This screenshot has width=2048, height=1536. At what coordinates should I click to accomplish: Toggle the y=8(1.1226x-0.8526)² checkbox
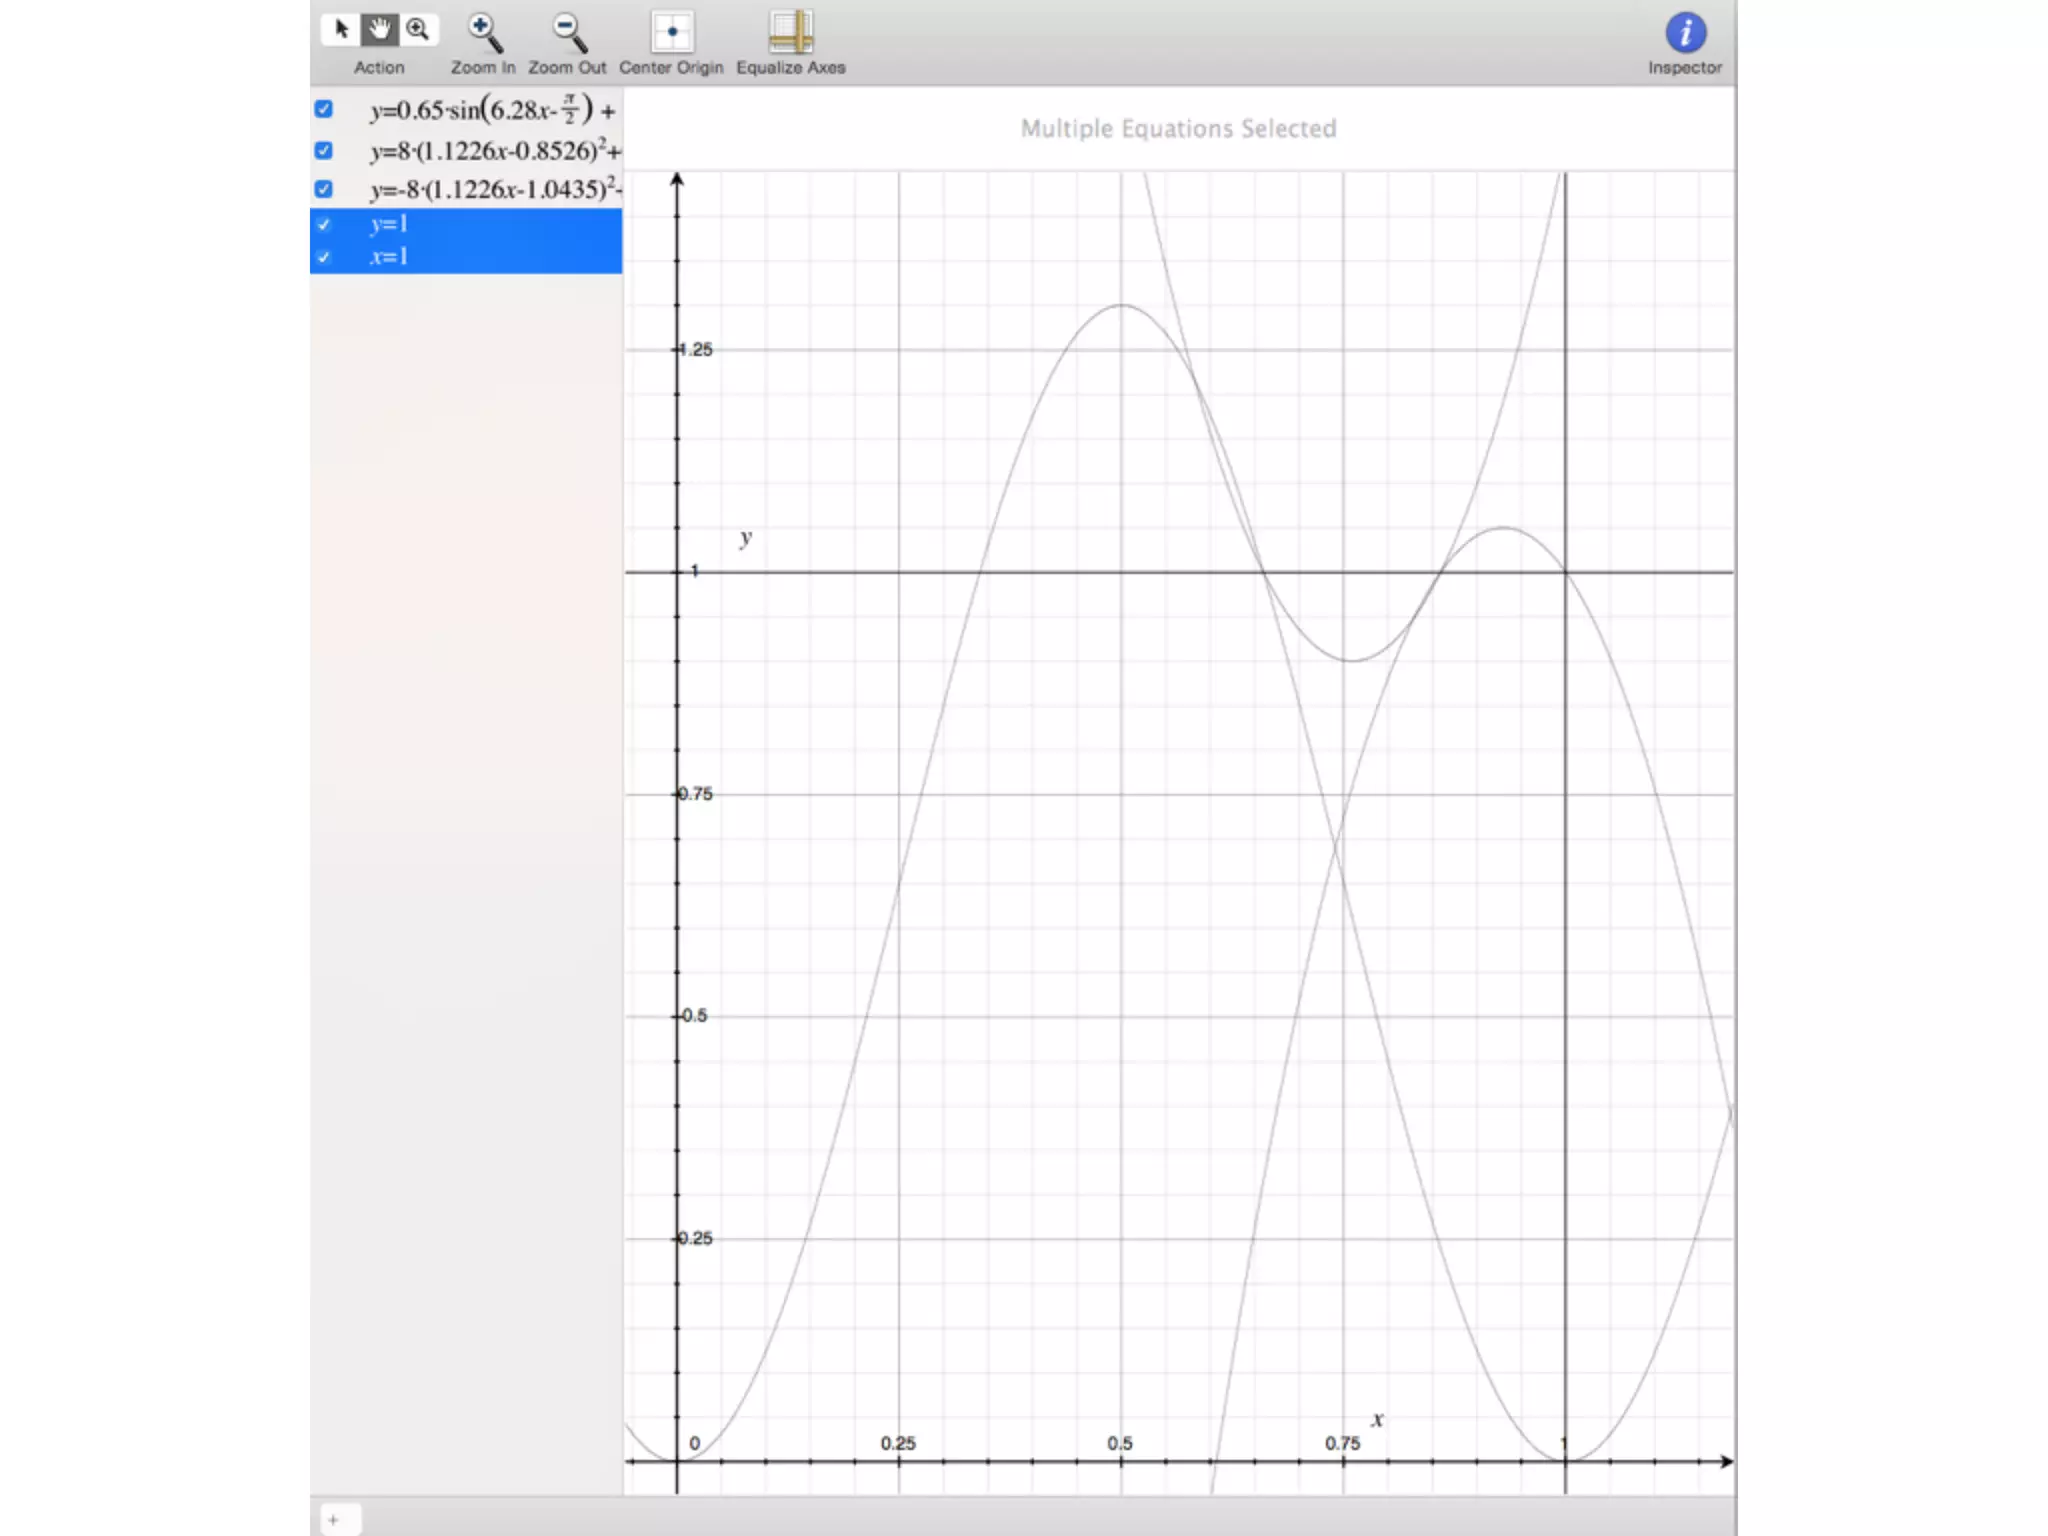(x=324, y=150)
